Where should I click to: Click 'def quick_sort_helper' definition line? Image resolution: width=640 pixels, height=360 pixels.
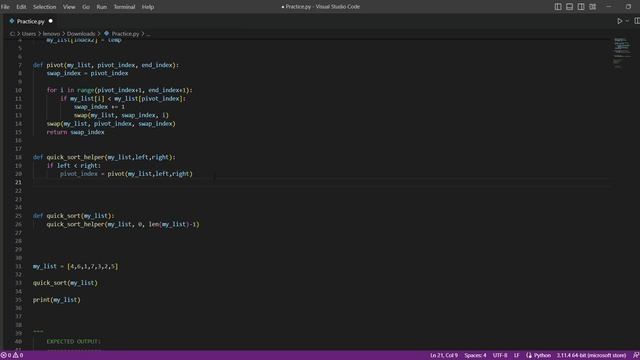pos(104,157)
